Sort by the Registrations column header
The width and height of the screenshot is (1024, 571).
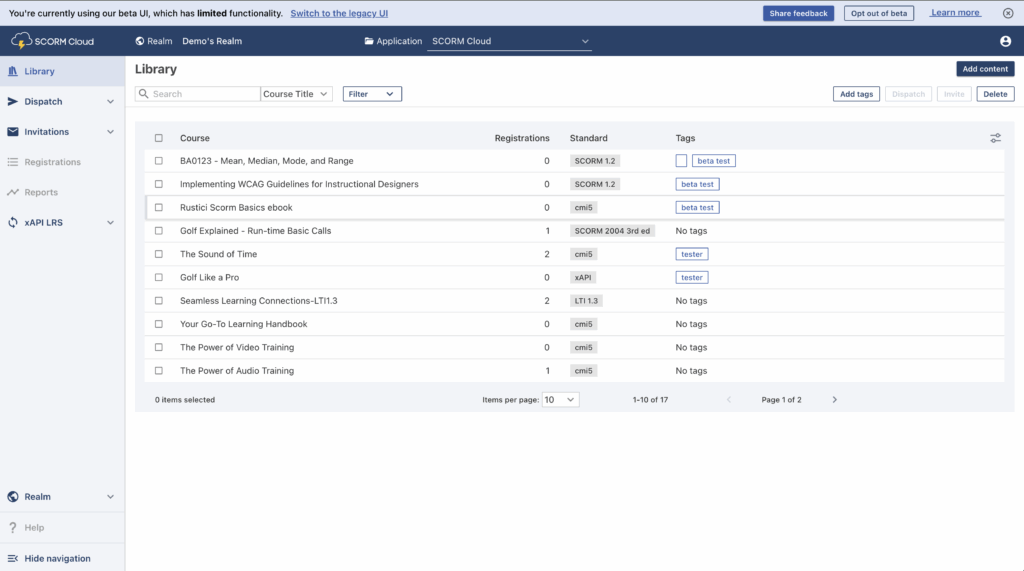[522, 138]
